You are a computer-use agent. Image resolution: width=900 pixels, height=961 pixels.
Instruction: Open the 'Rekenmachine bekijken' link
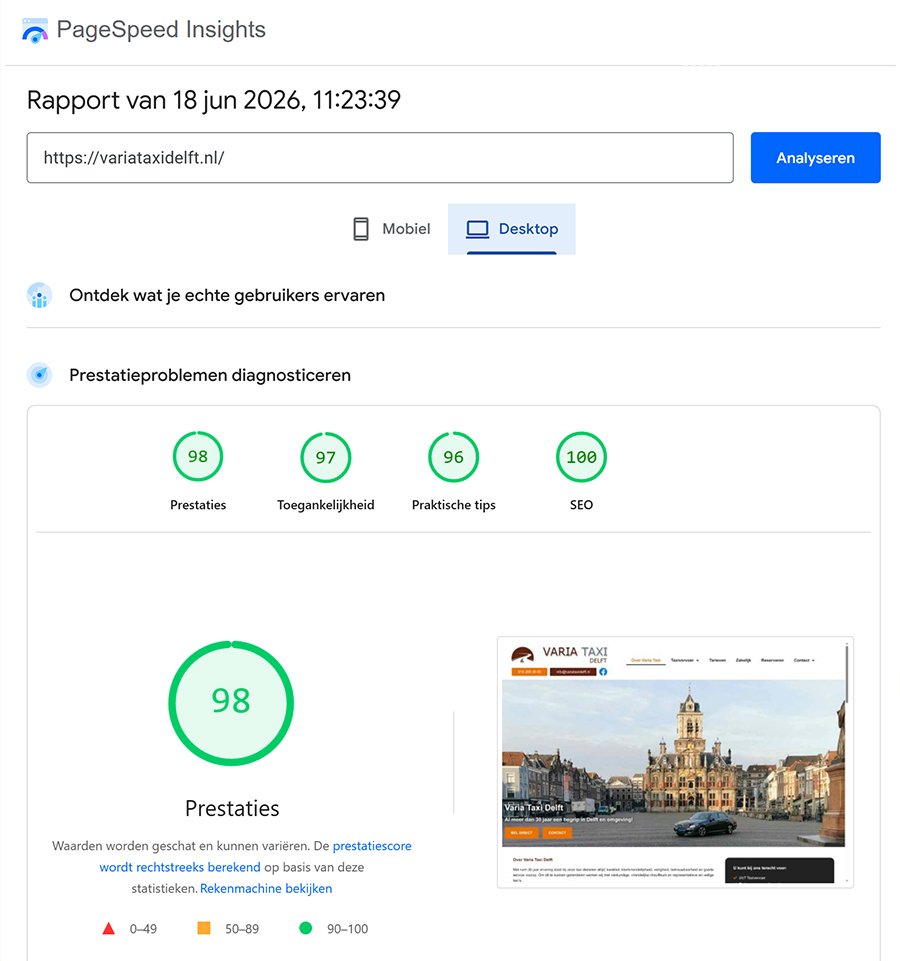coord(266,888)
